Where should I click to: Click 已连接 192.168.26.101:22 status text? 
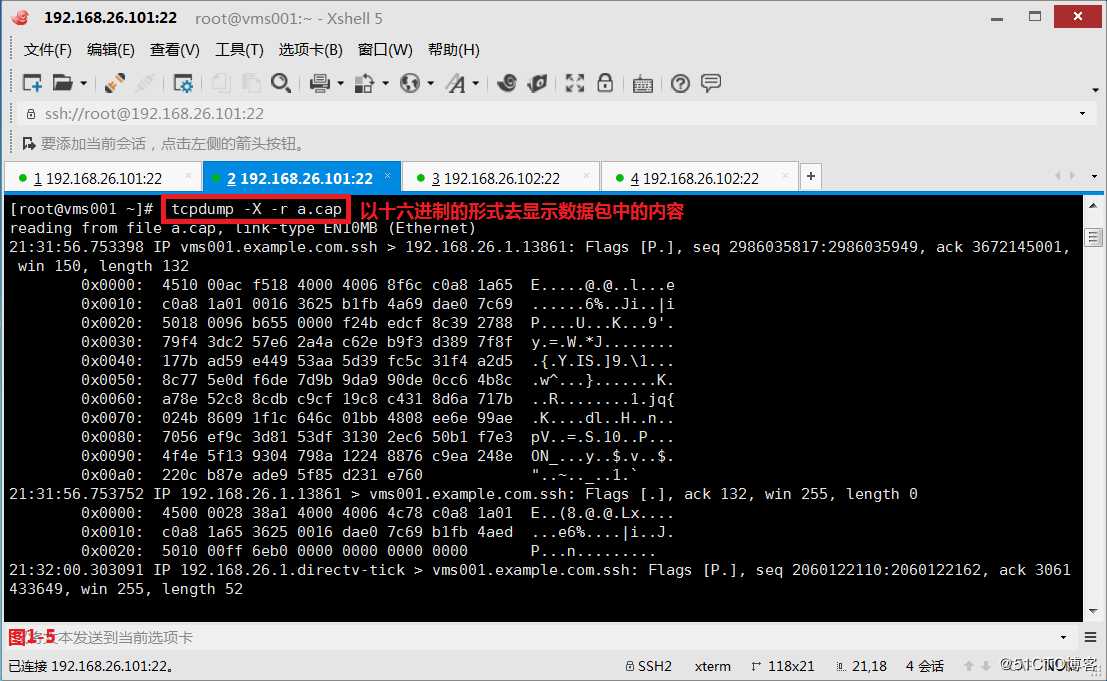click(x=91, y=665)
